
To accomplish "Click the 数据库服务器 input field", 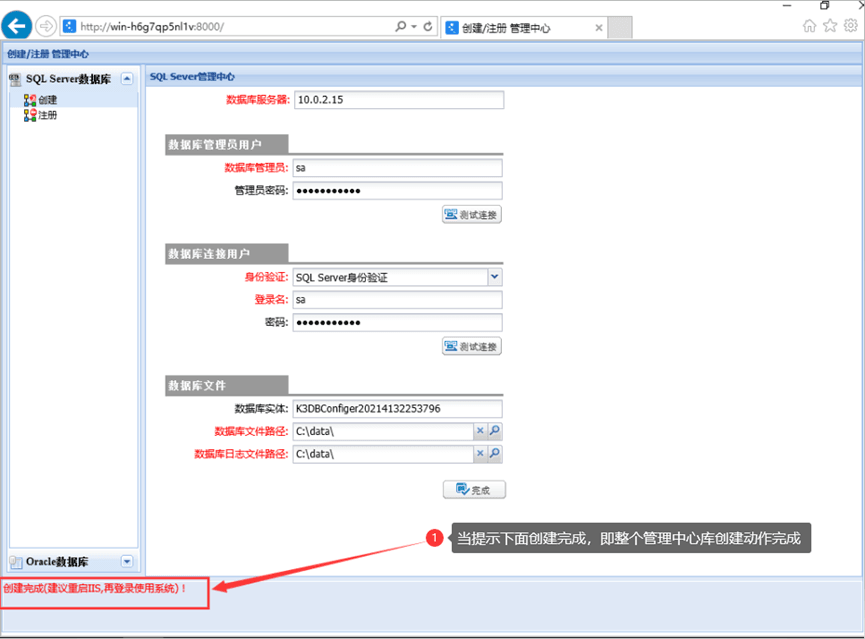I will coord(399,100).
